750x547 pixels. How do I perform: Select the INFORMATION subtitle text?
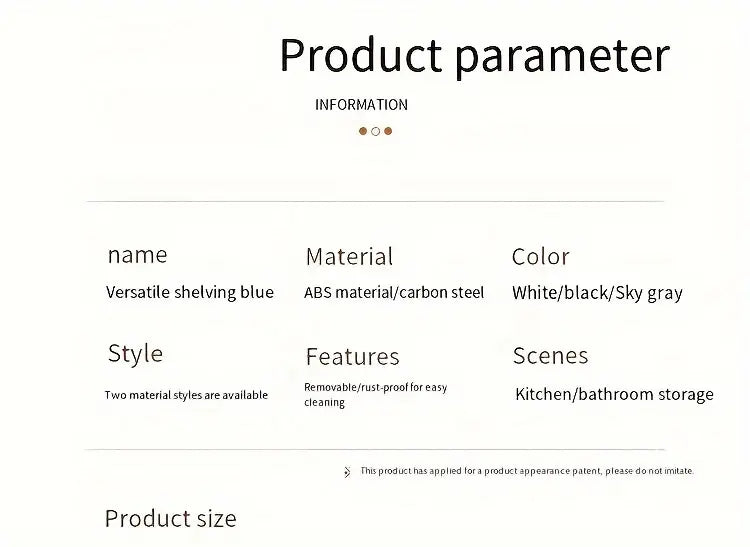(x=361, y=104)
